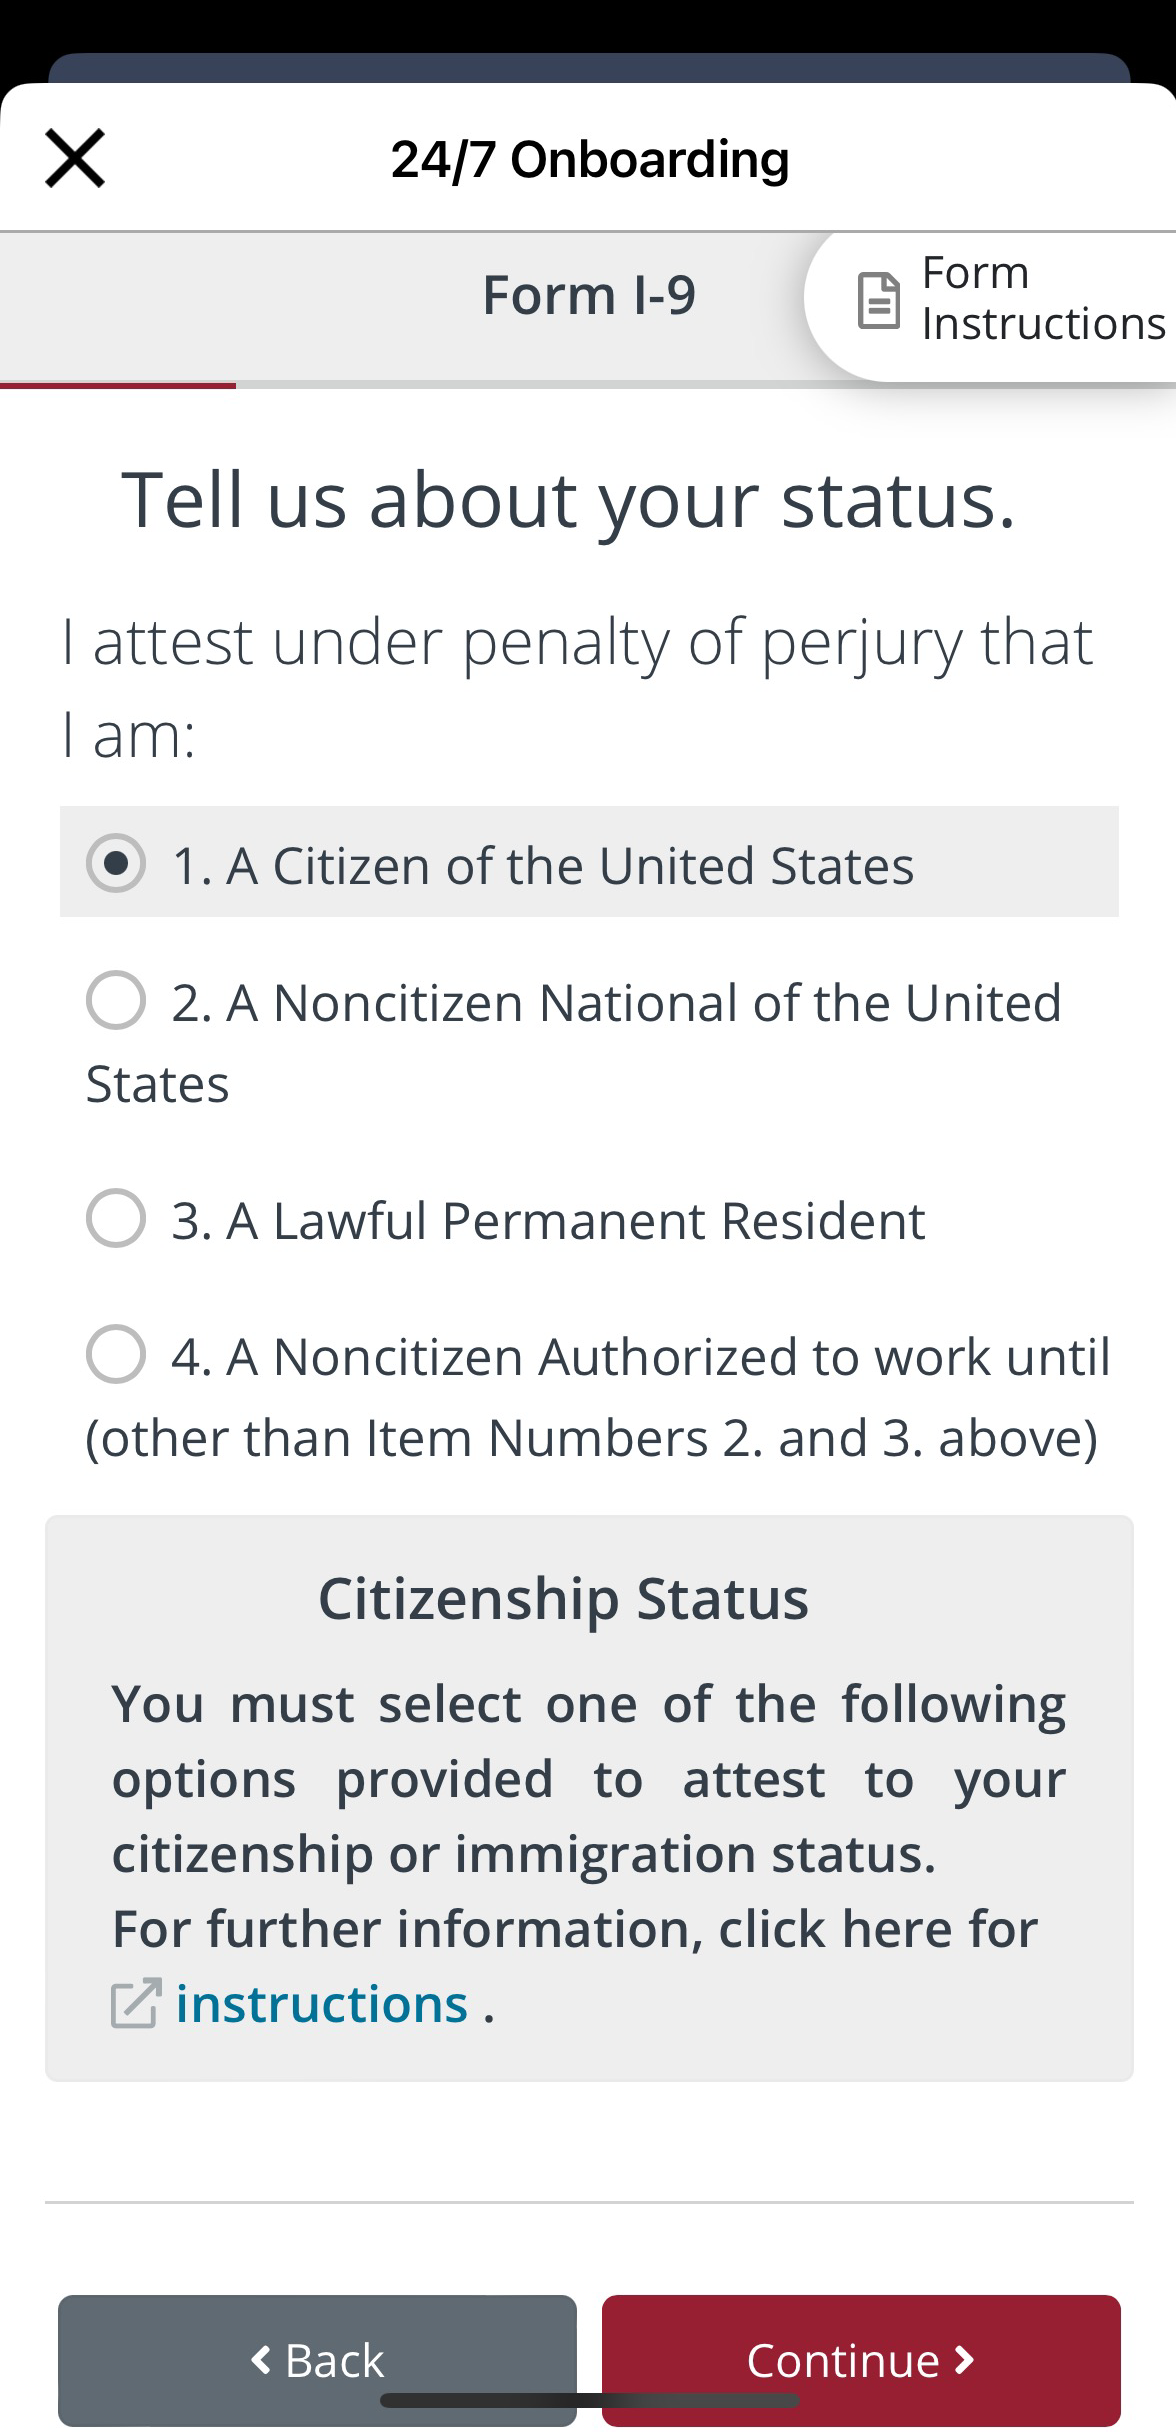Tap the Citizenship Status heading
The width and height of the screenshot is (1176, 2432).
[563, 1598]
